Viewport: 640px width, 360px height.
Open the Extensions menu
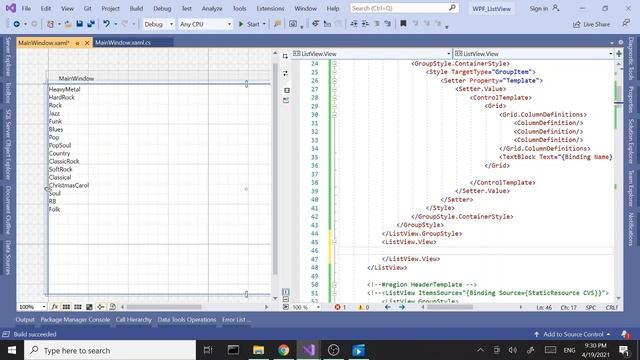click(x=270, y=8)
